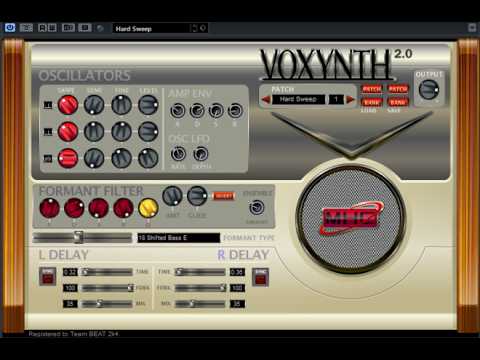The image size is (480, 360).
Task: Click oscillator 3 Semi knob
Action: [x=94, y=158]
